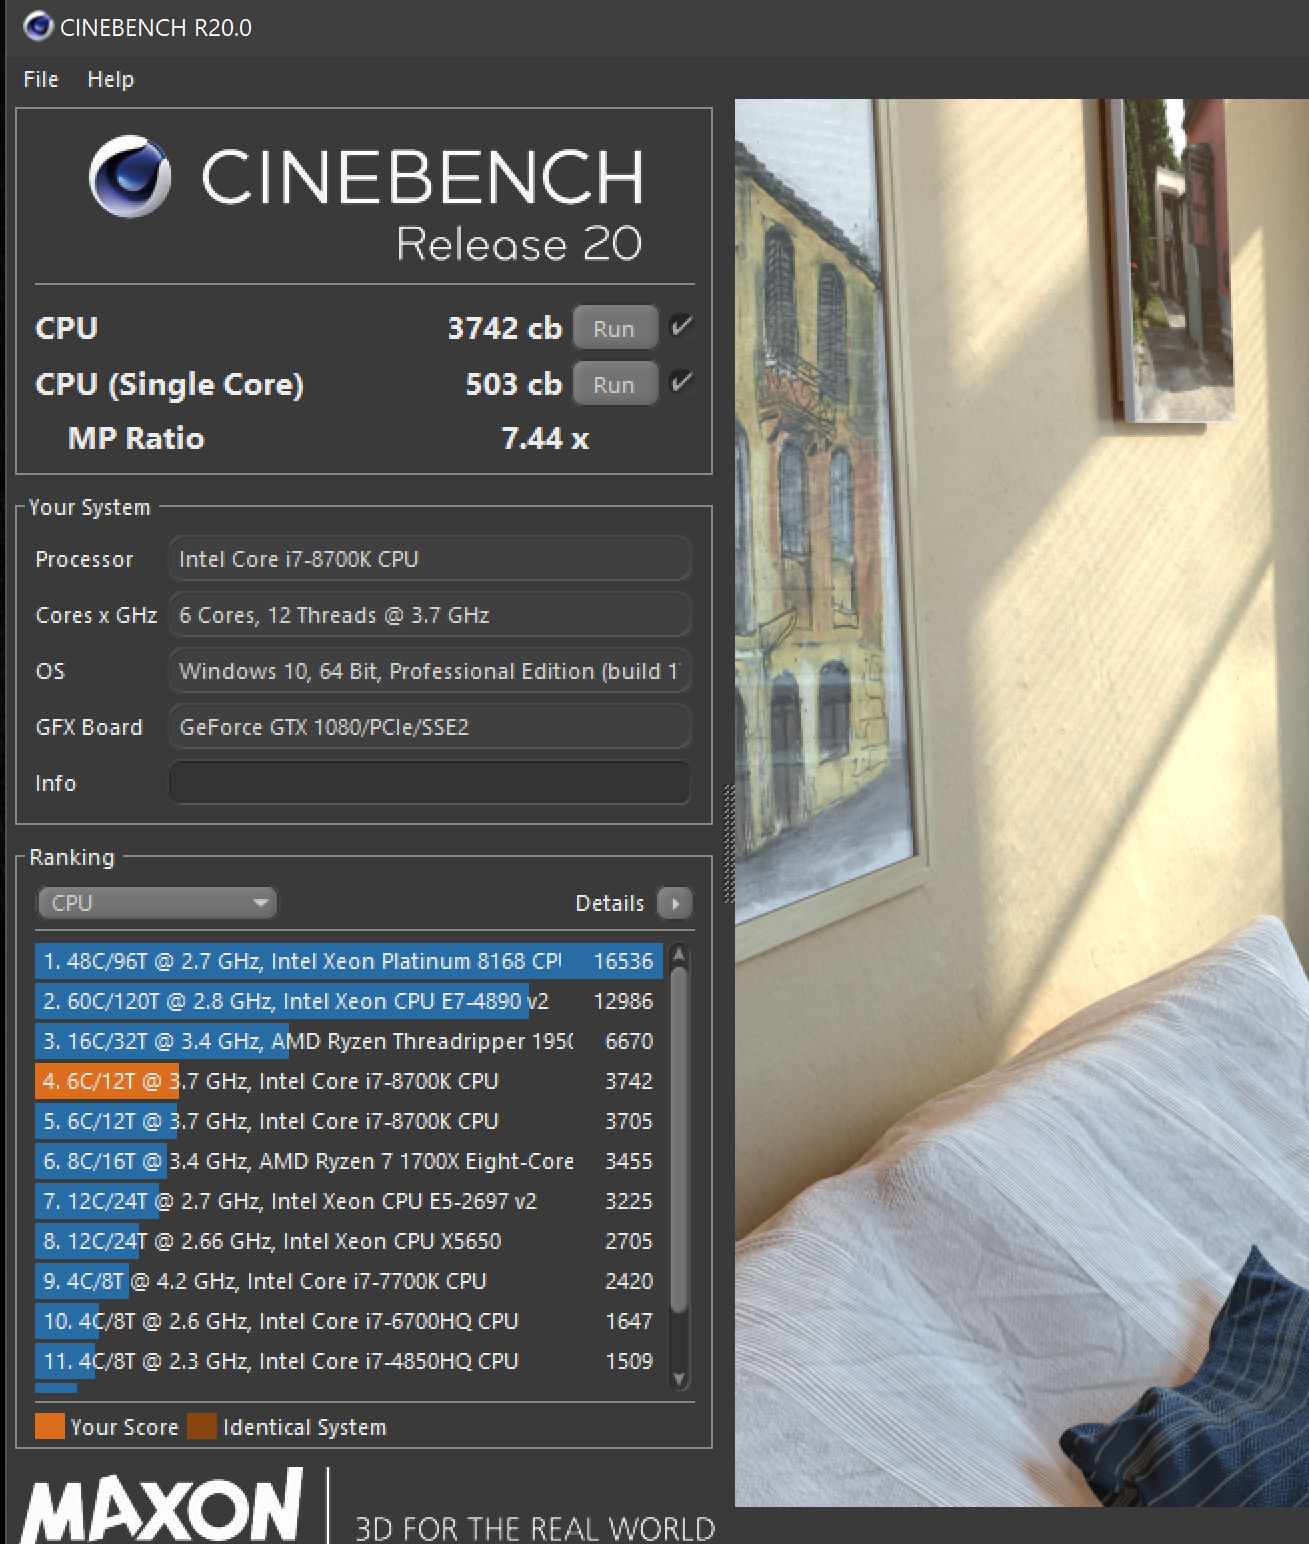
Task: Select ranking row Intel Xeon Platinum 8168
Action: pos(349,961)
